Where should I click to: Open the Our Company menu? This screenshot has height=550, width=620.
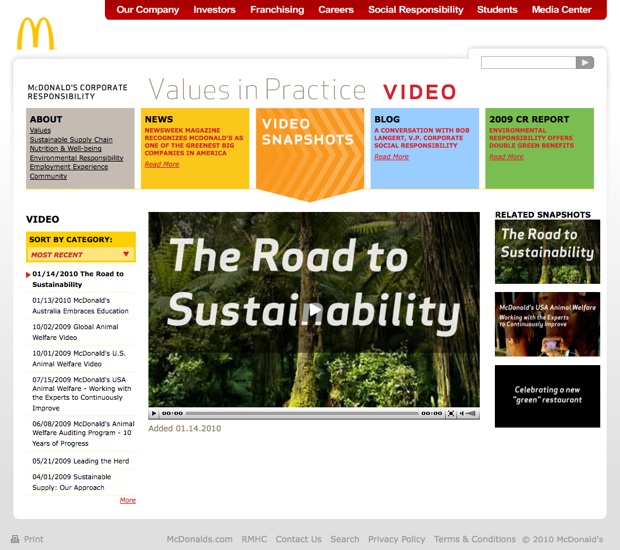coord(147,10)
